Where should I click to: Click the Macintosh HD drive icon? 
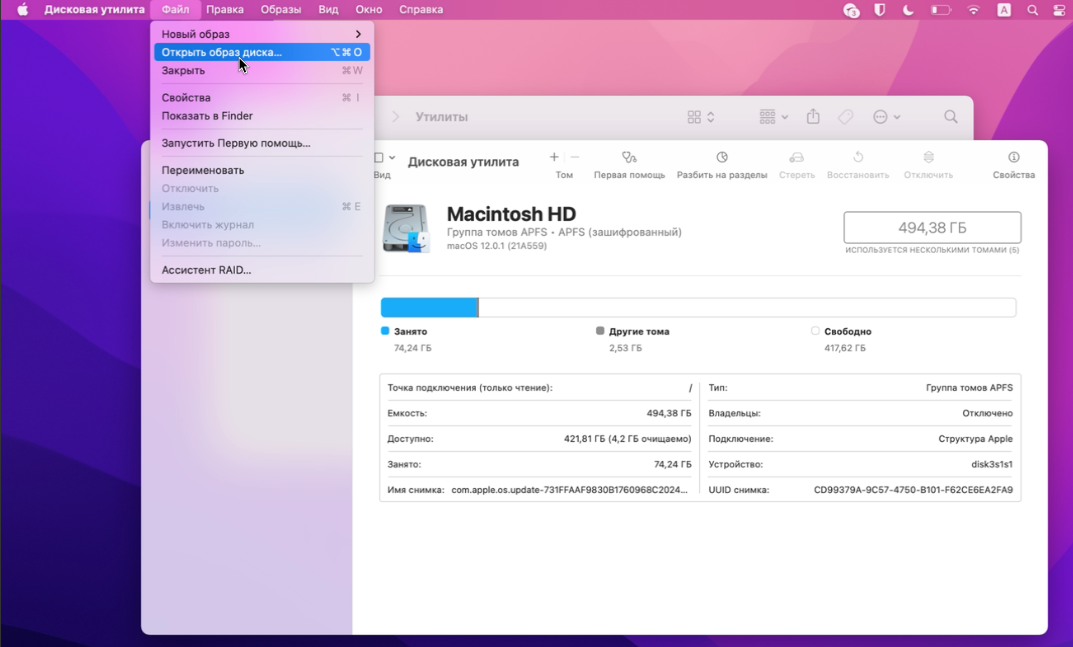tap(406, 228)
